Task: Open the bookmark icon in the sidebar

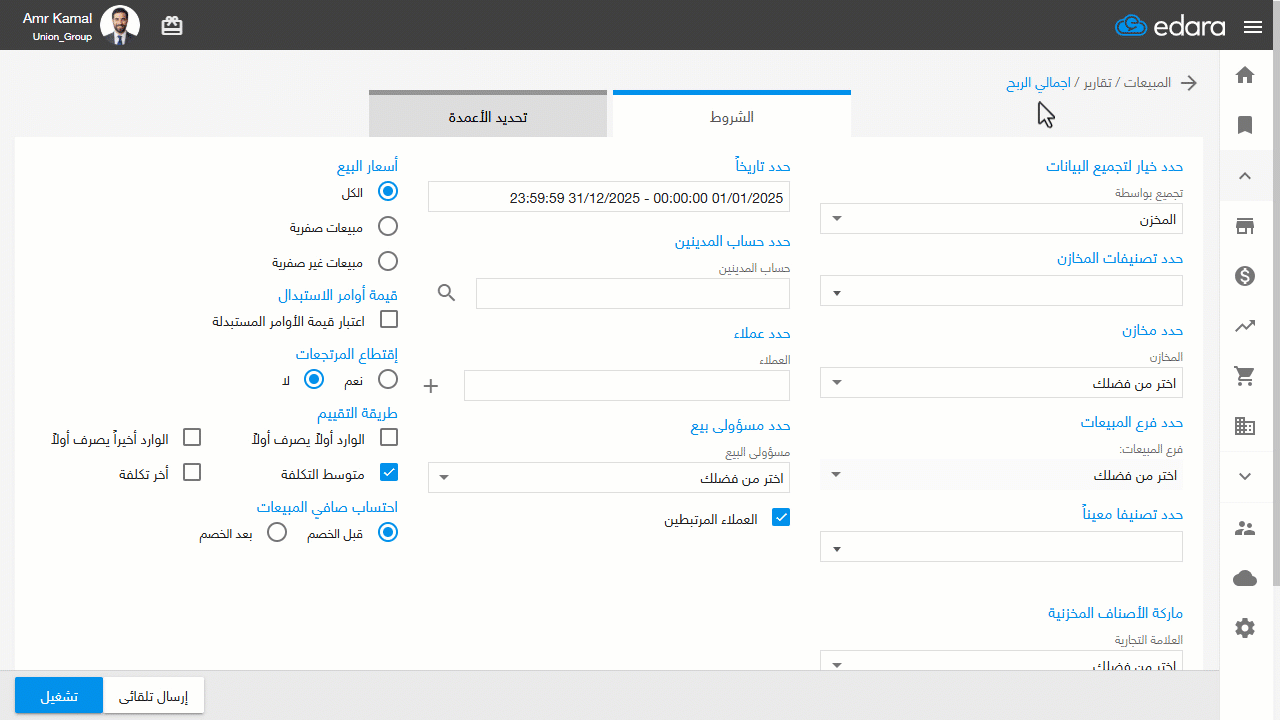Action: [1245, 125]
